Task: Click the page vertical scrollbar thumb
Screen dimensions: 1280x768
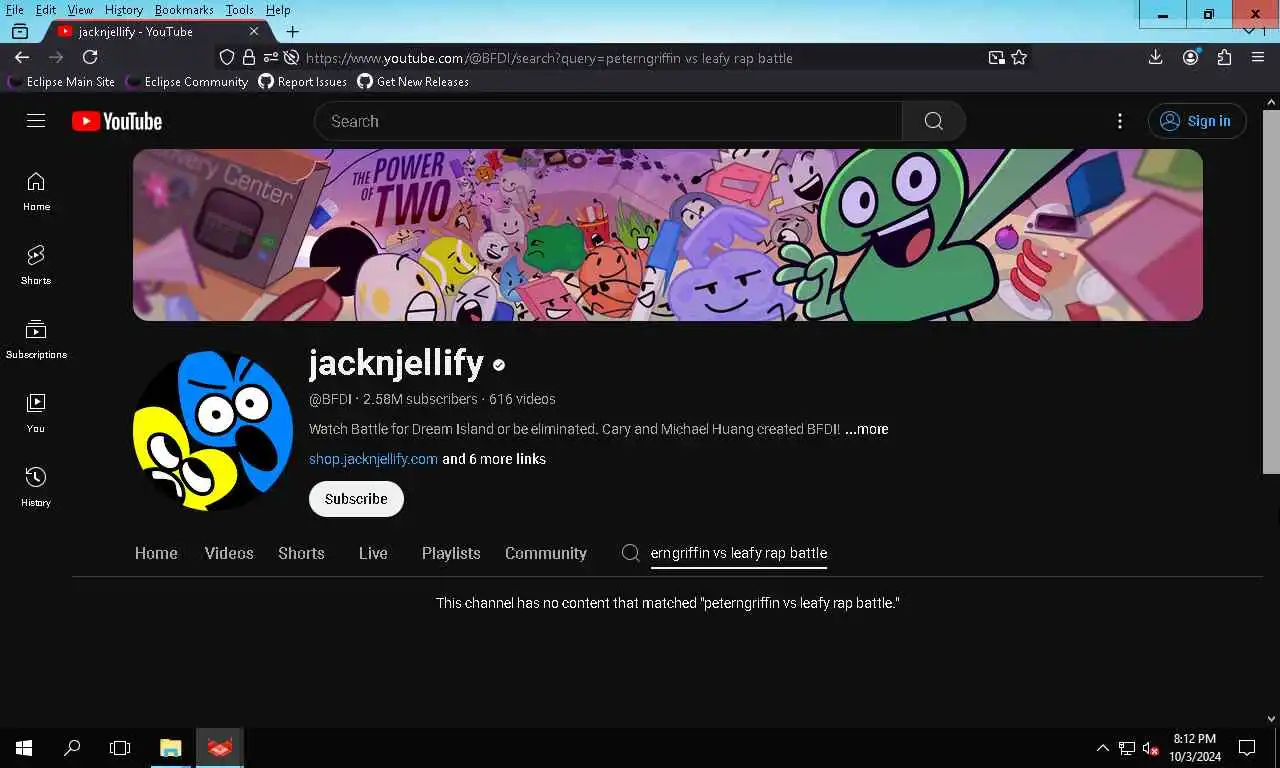Action: [x=1271, y=290]
